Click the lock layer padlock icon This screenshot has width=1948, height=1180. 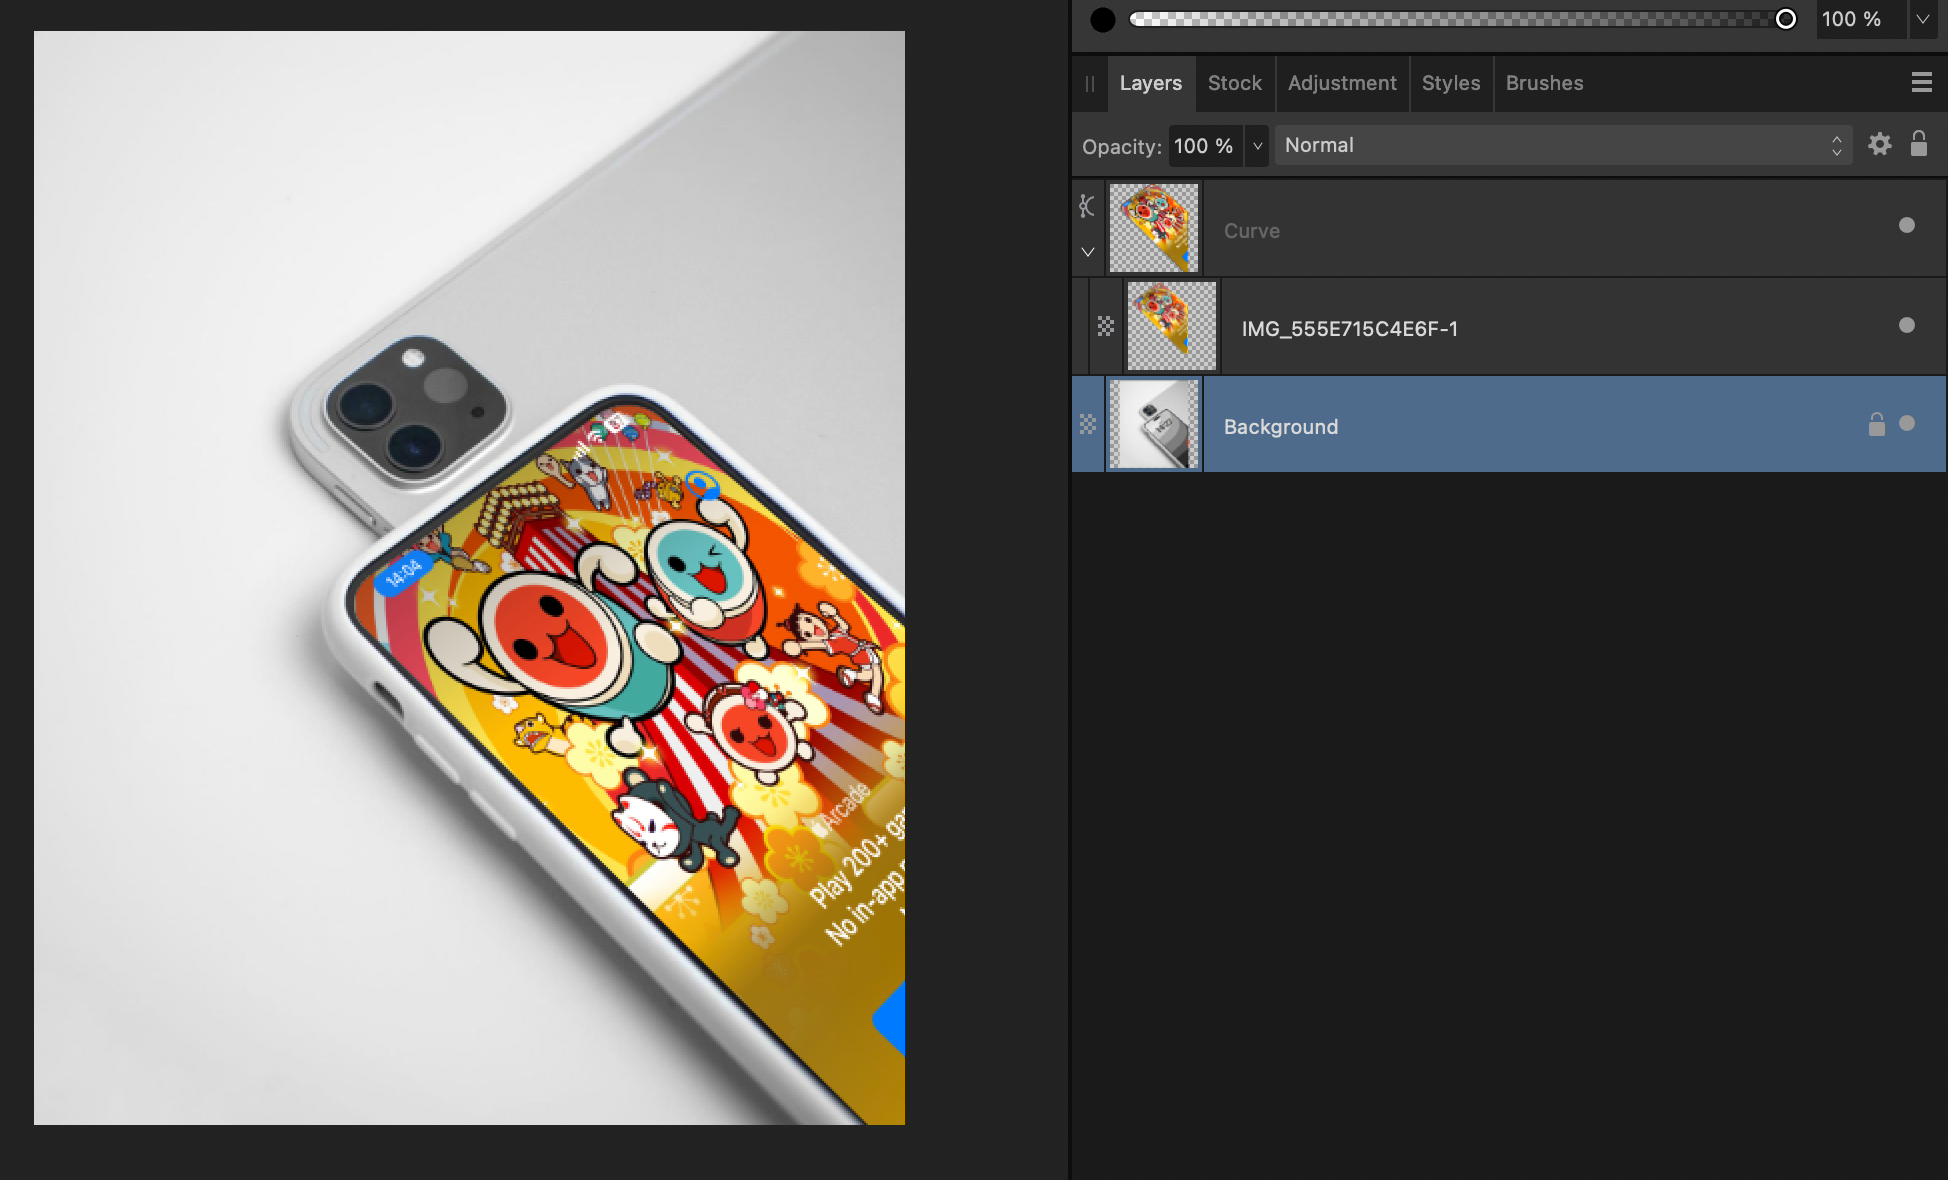(1918, 144)
